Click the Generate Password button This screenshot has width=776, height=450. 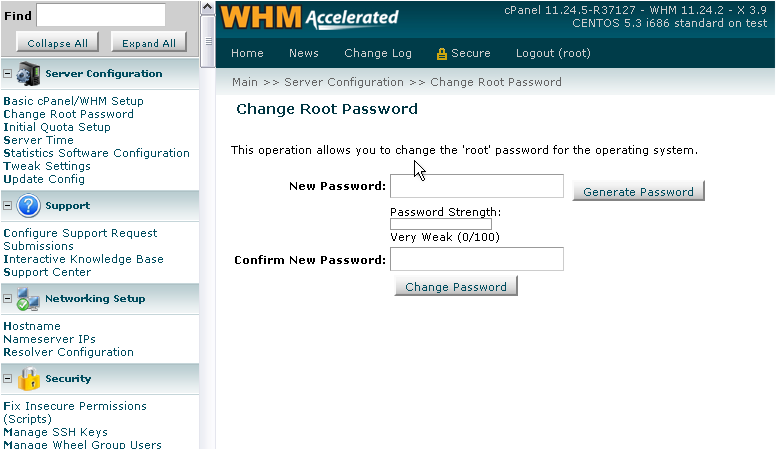click(638, 192)
